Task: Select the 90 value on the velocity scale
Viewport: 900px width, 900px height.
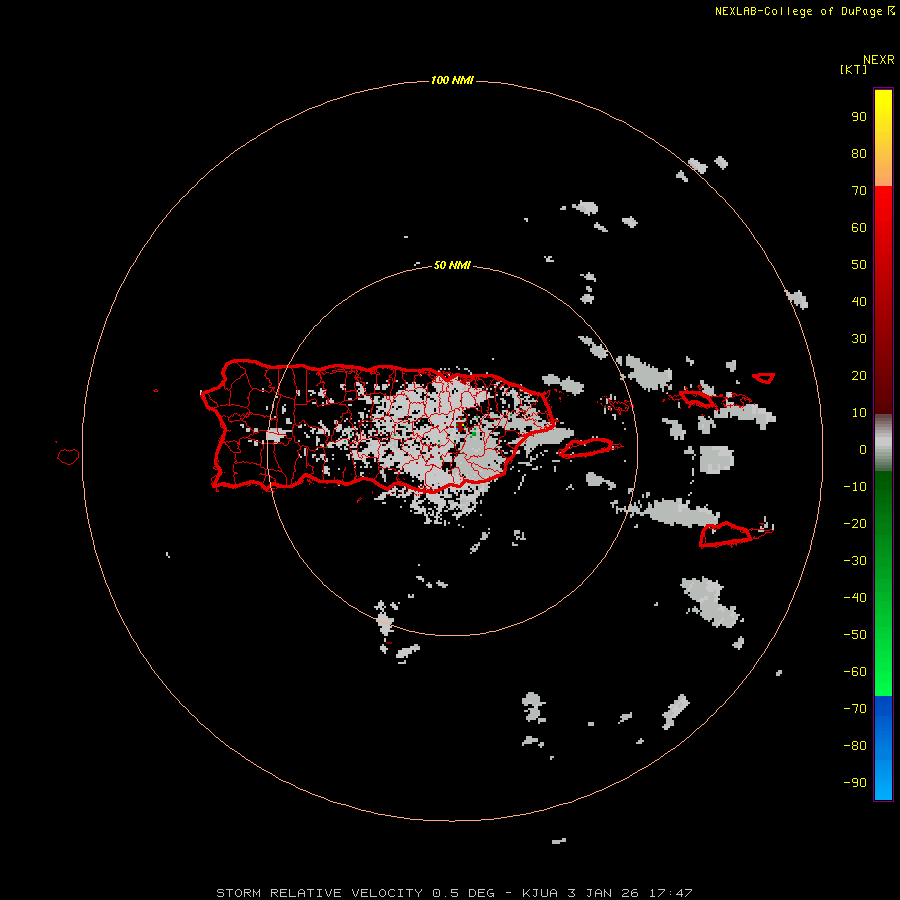Action: click(859, 117)
